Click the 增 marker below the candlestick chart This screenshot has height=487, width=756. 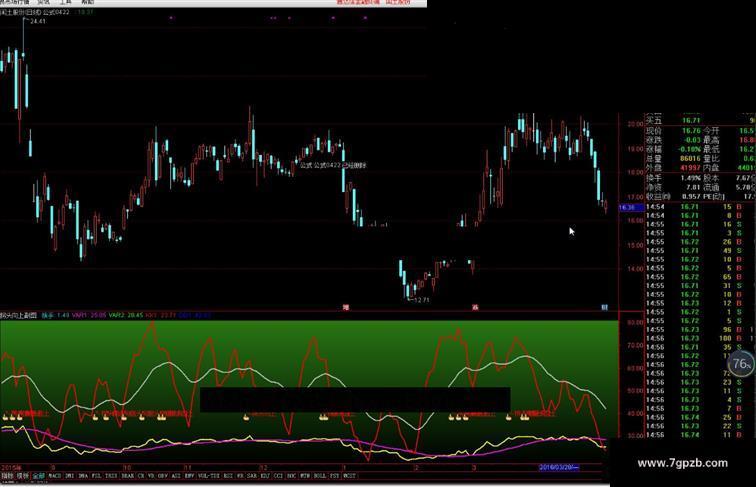tap(346, 307)
